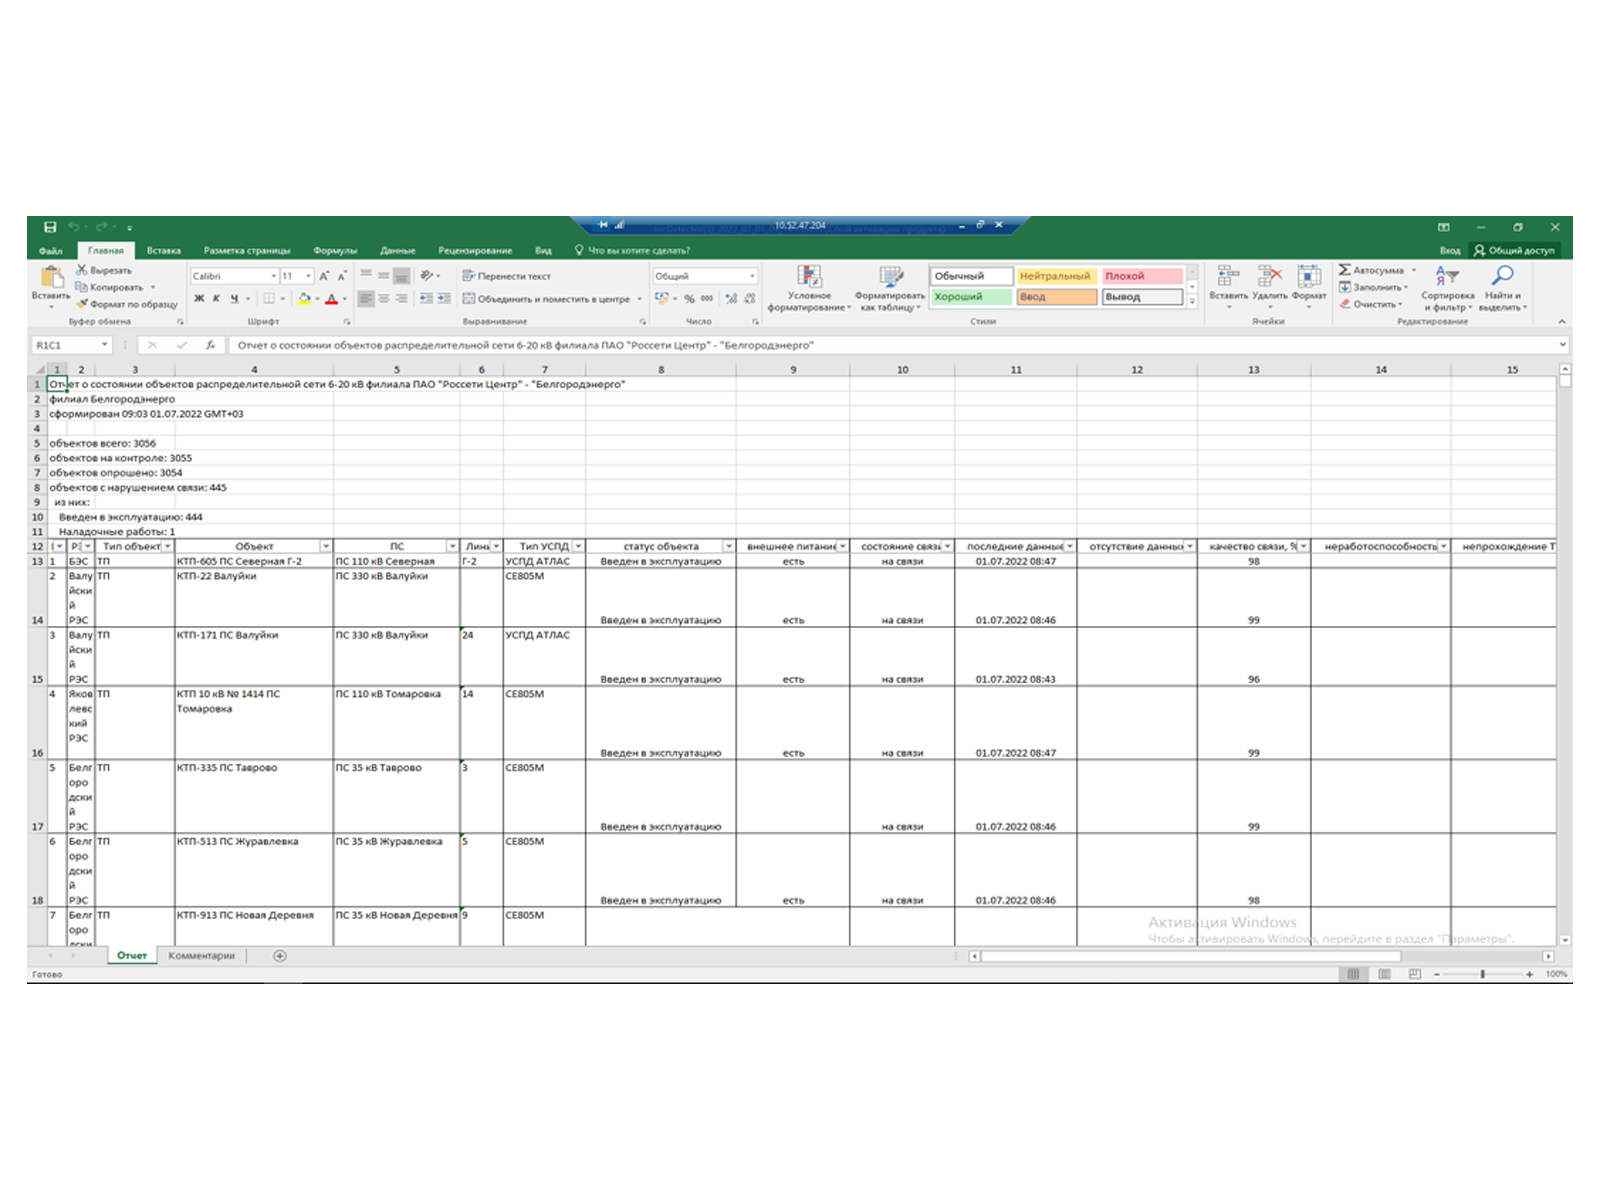This screenshot has width=1600, height=1200.
Task: Open Комментарии sheet tab
Action: [202, 956]
